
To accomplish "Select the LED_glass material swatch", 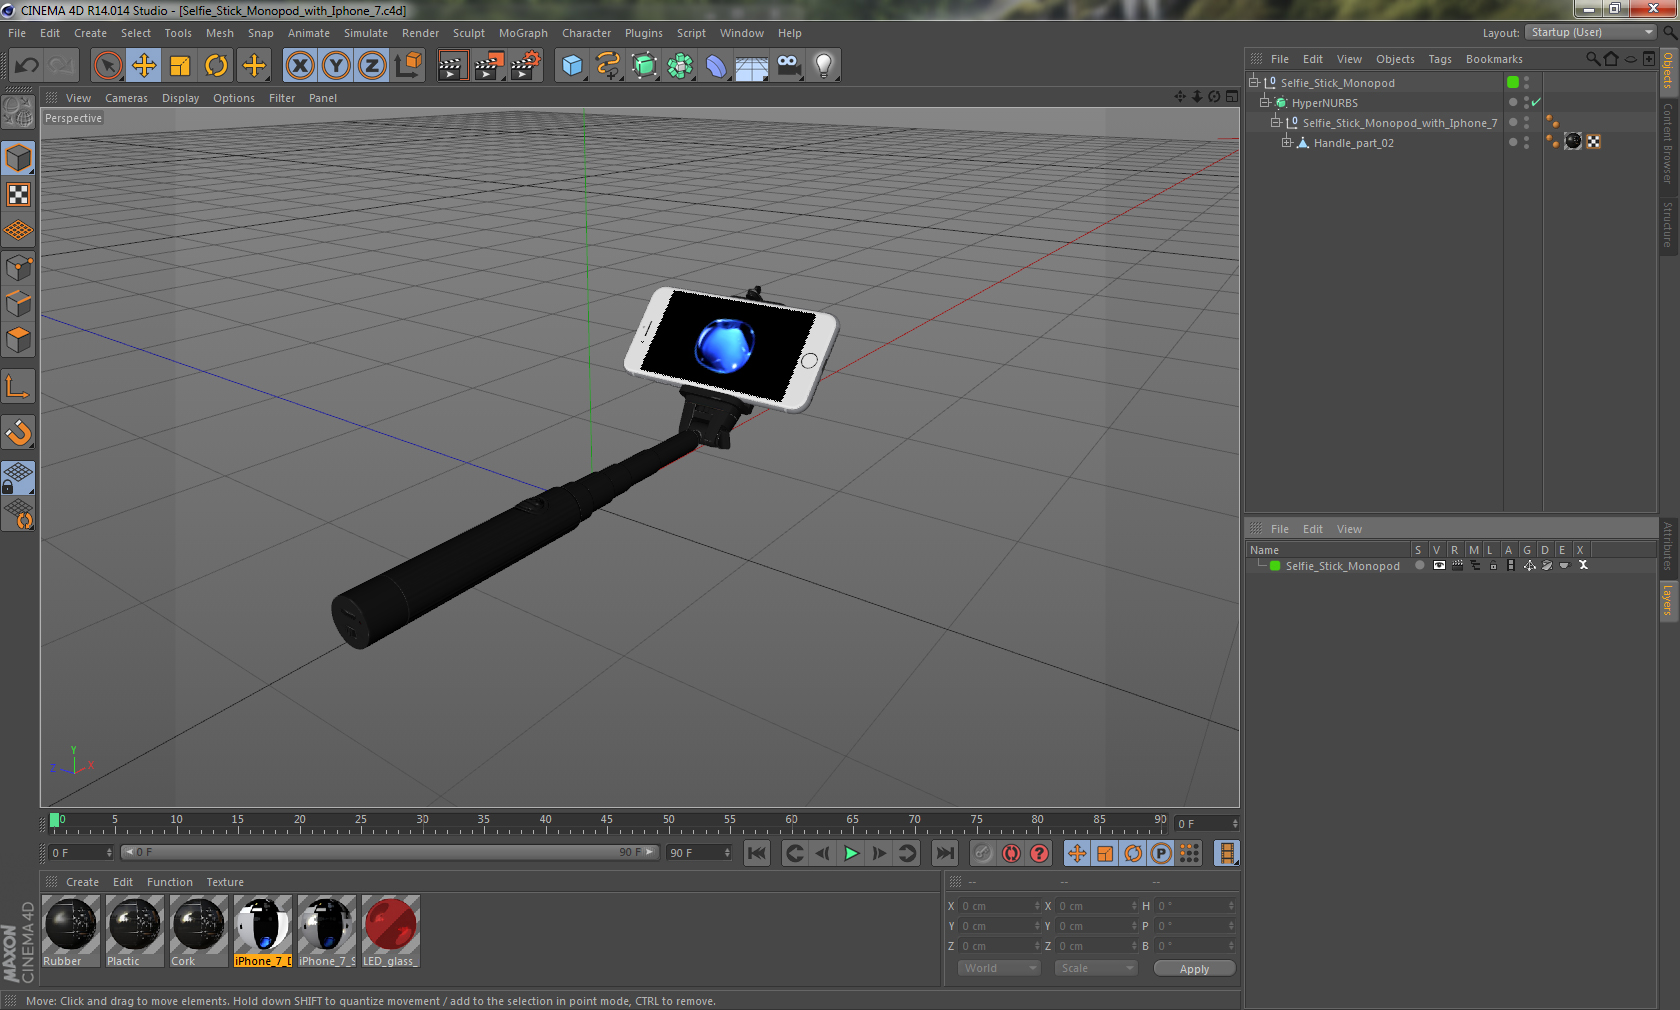I will click(391, 931).
